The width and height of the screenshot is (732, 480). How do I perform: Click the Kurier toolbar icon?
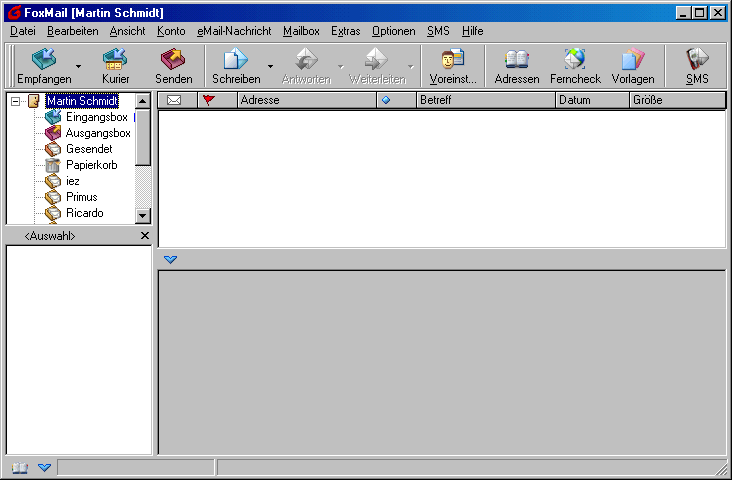point(115,60)
